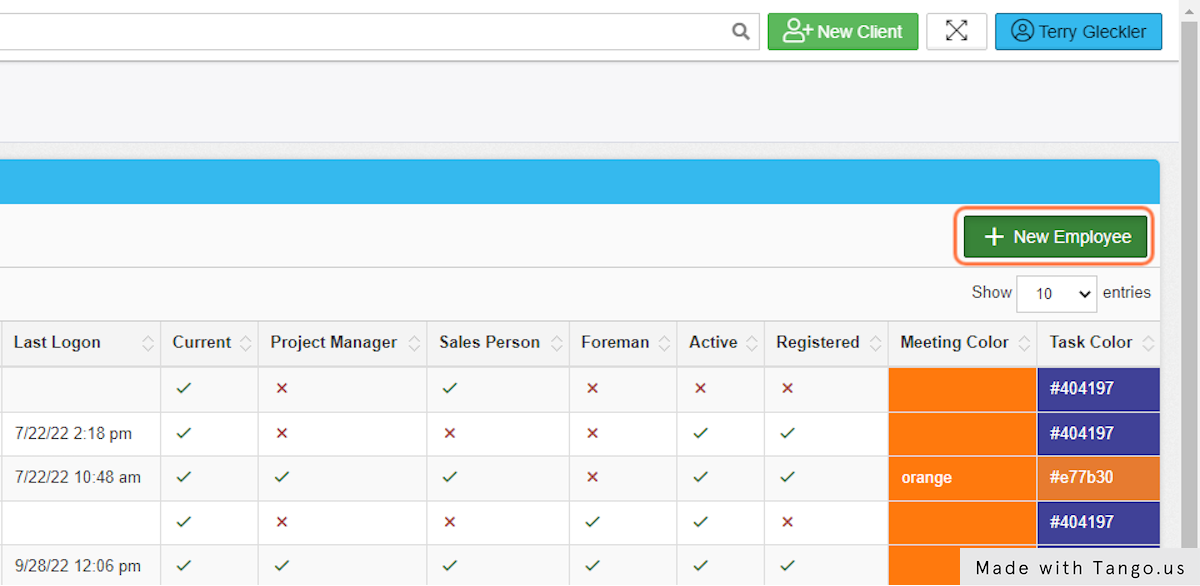Click the add-person icon on New Client button
The width and height of the screenshot is (1200, 586).
point(795,31)
